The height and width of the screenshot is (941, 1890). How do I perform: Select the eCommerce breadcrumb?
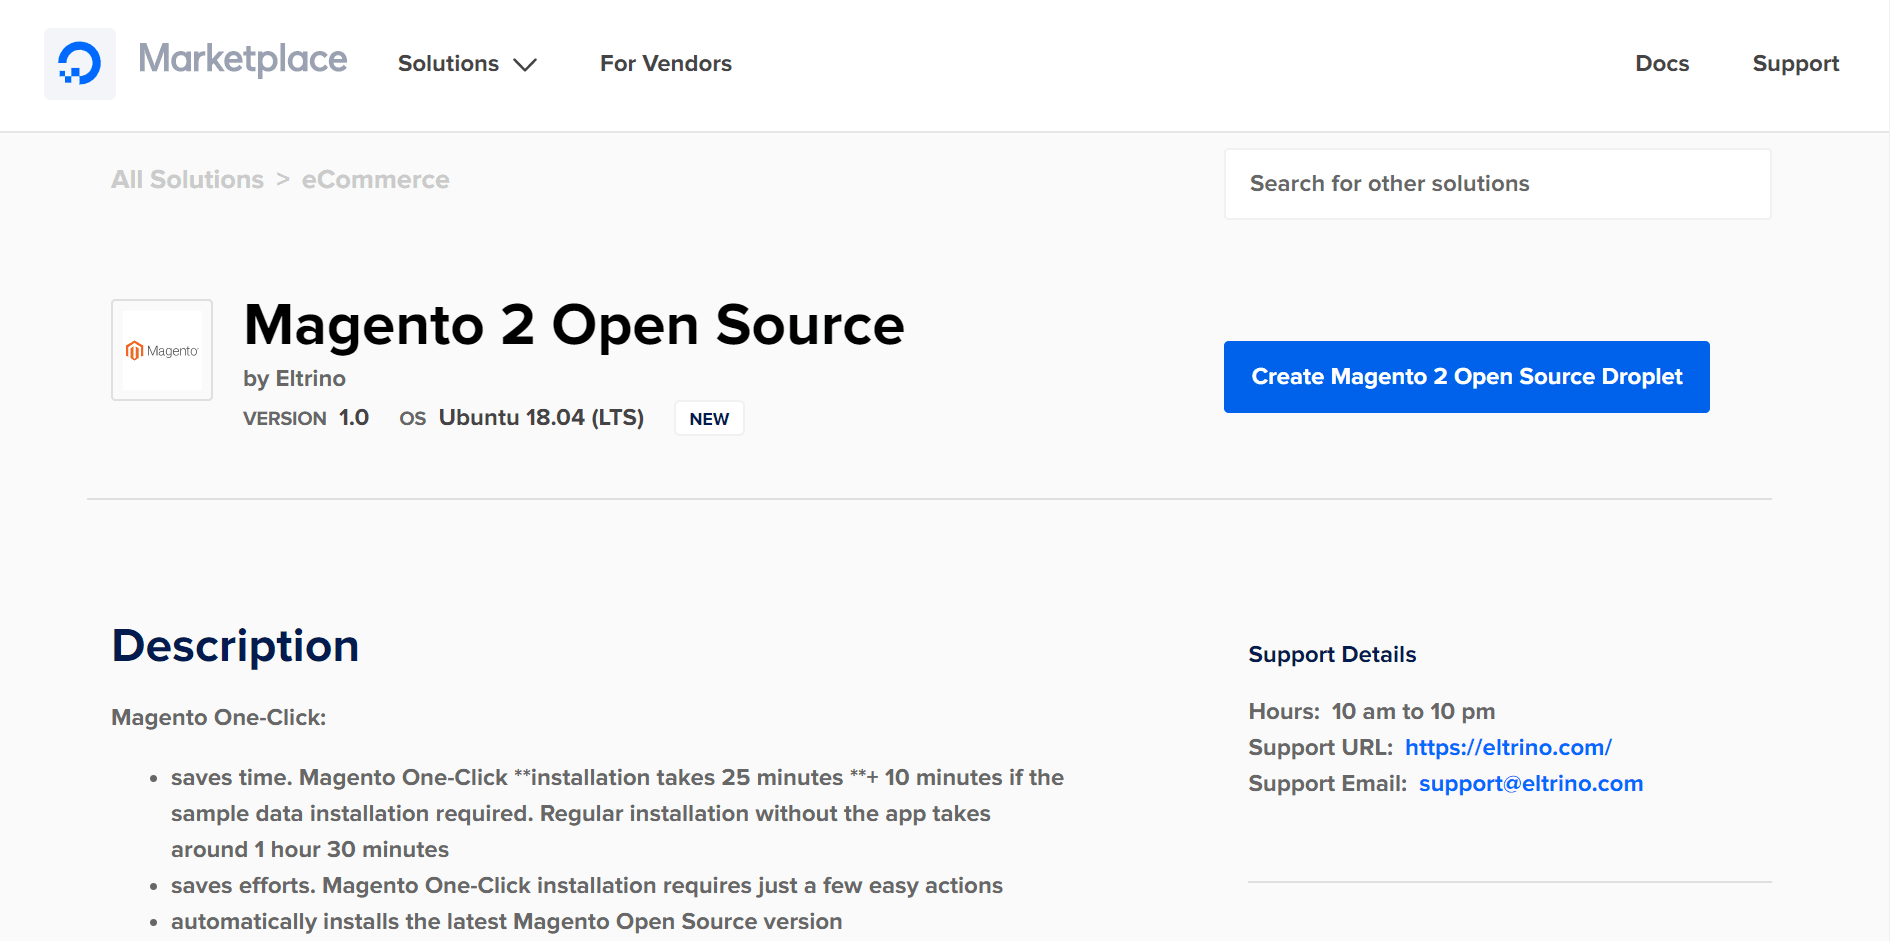tap(375, 180)
